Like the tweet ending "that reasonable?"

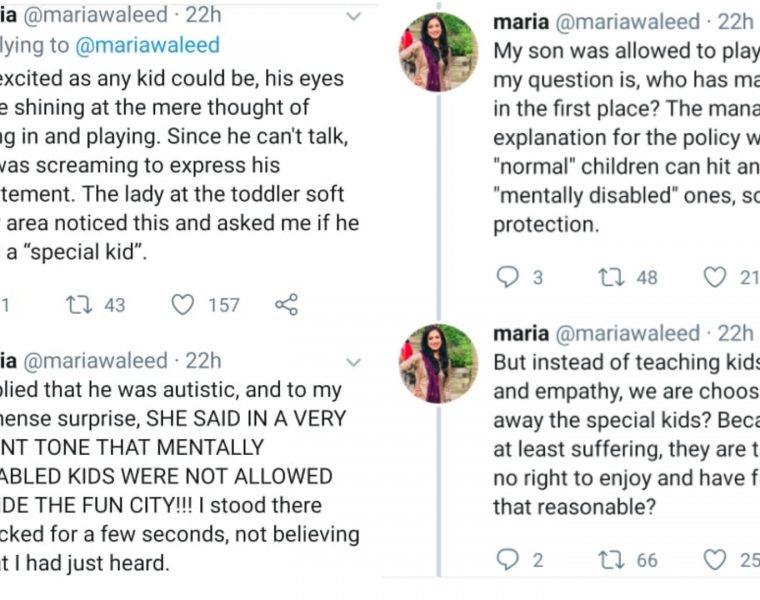tap(714, 560)
